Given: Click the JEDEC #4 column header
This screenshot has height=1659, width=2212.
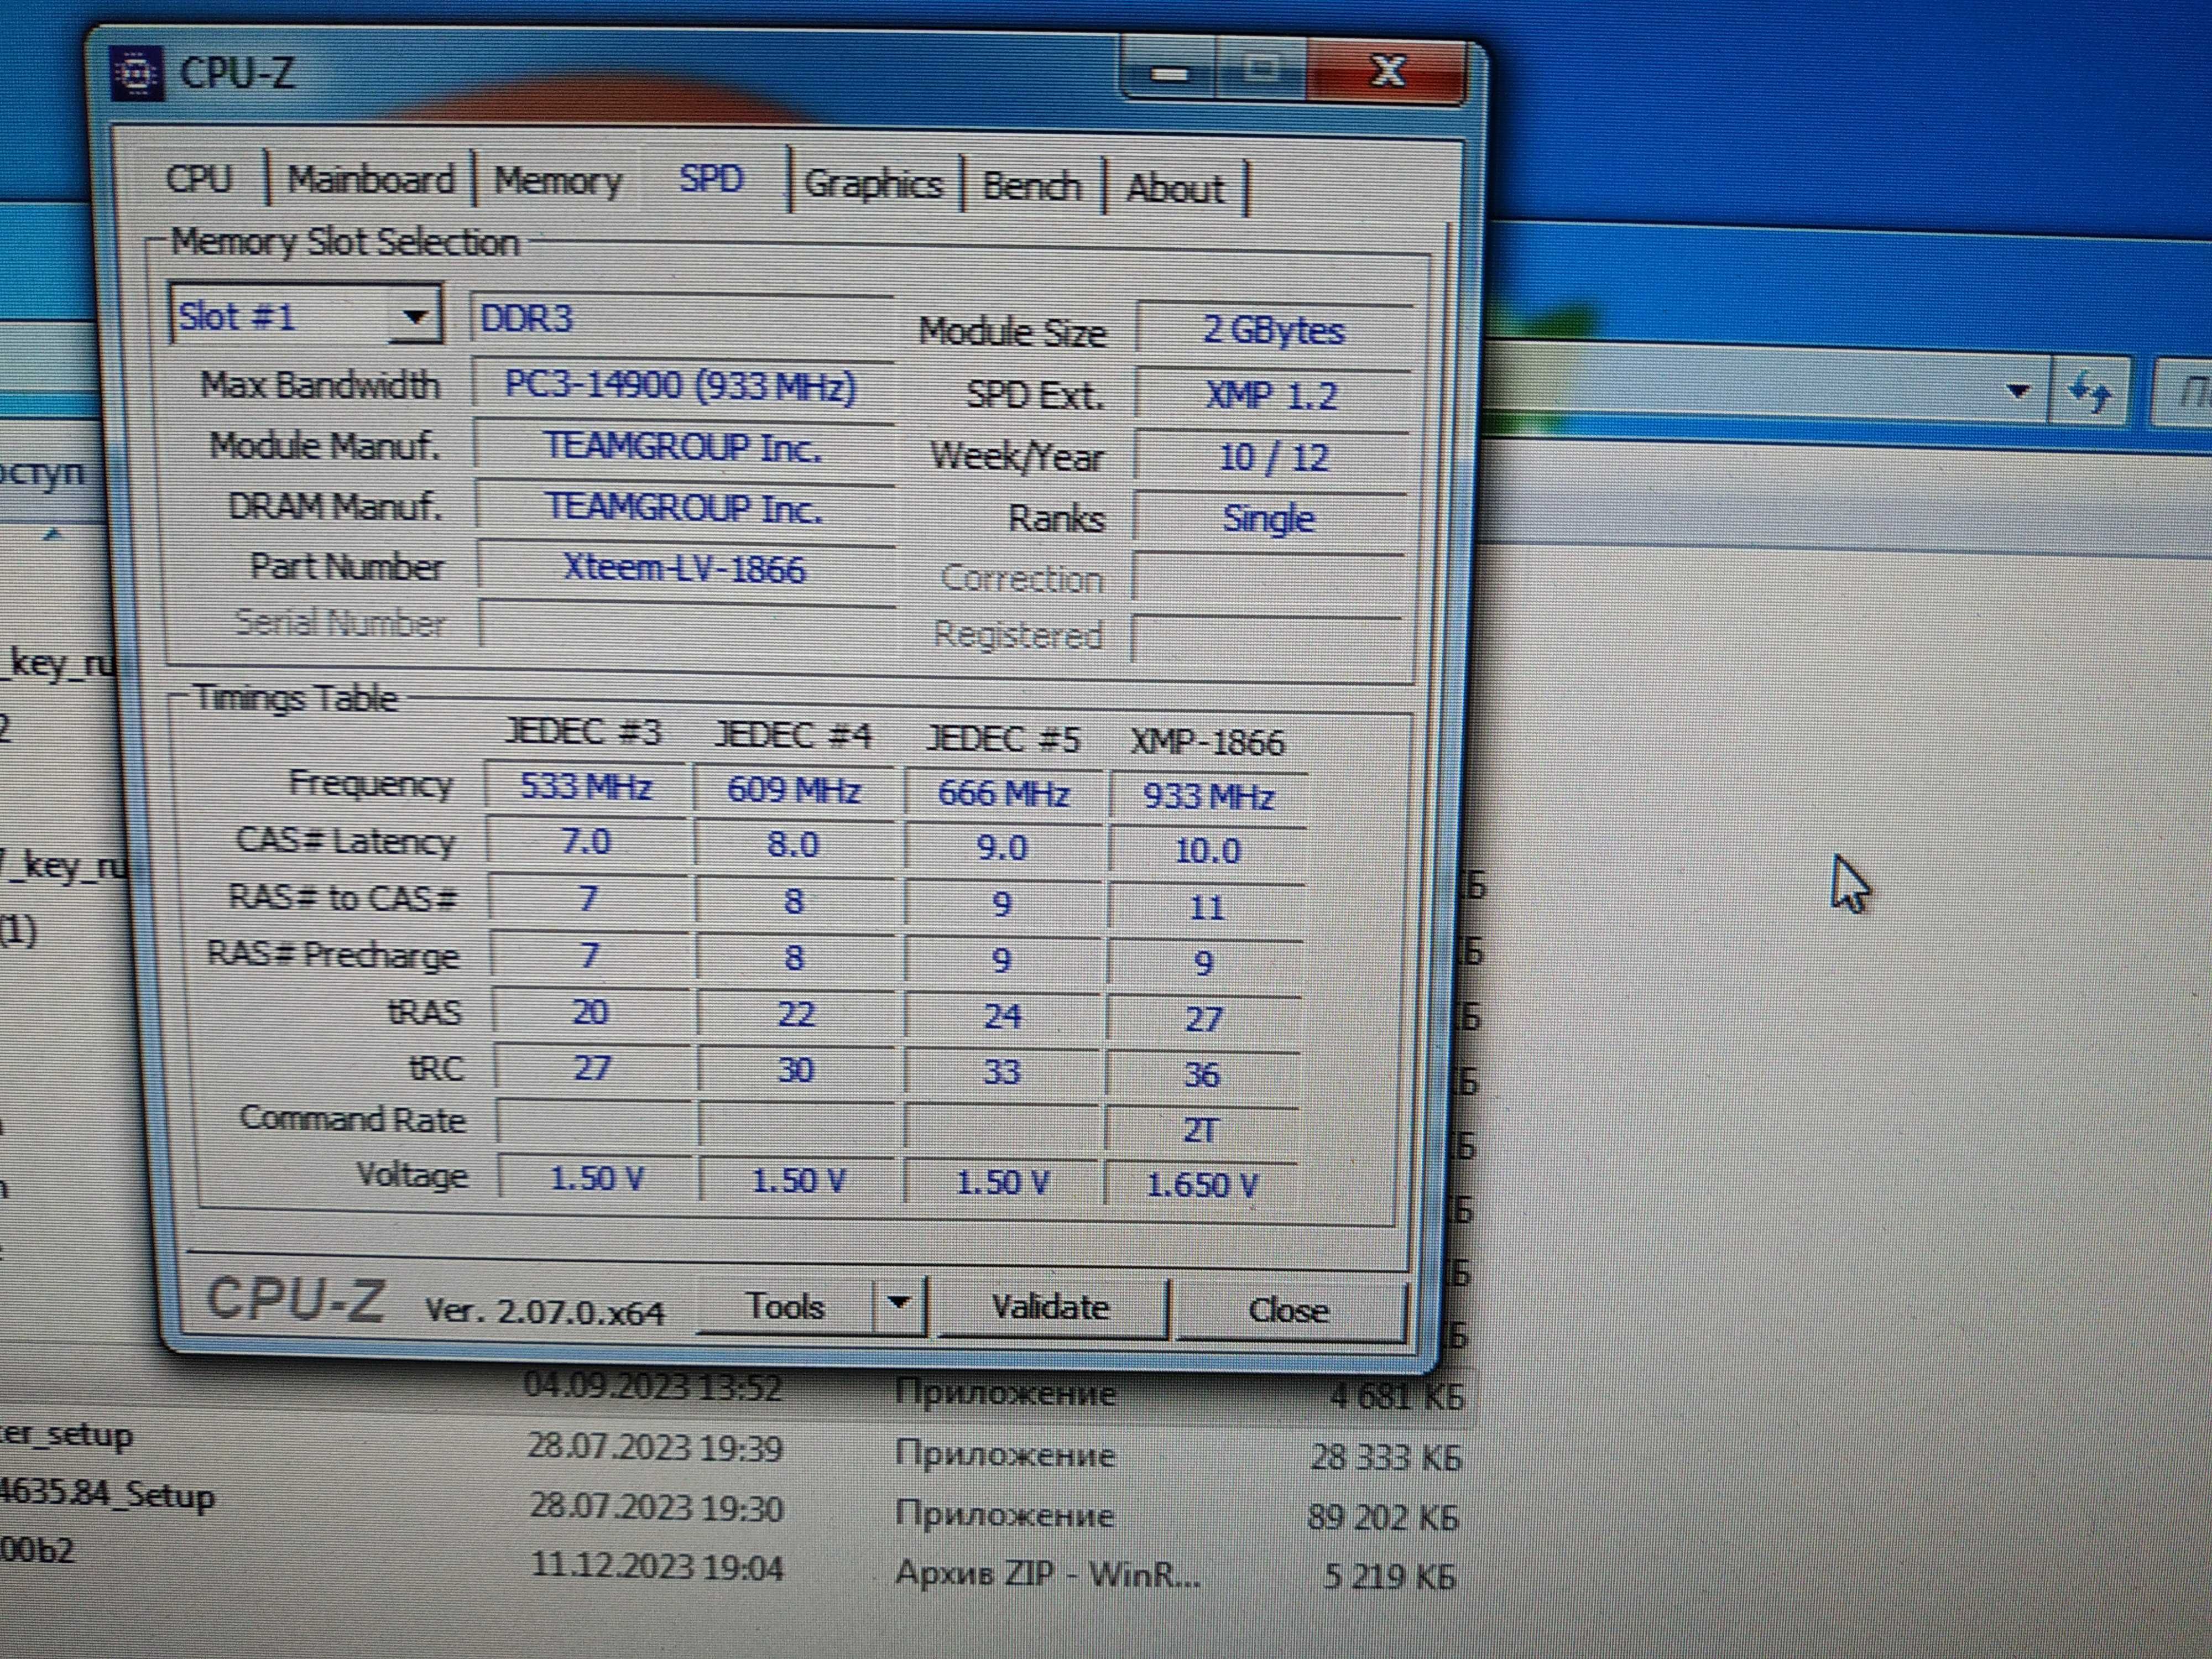Looking at the screenshot, I should (x=793, y=736).
